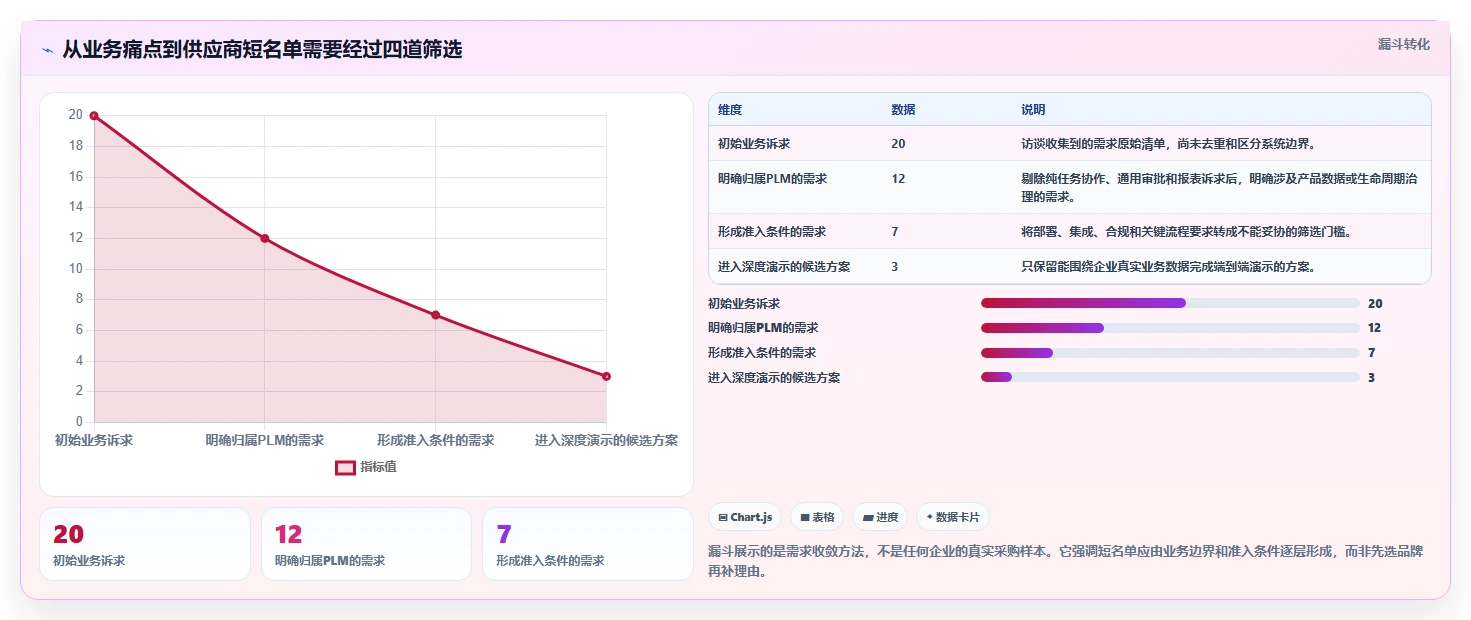Image resolution: width=1471 pixels, height=620 pixels.
Task: Click the chart point for 明确归属PLM的需求
Action: pos(265,238)
